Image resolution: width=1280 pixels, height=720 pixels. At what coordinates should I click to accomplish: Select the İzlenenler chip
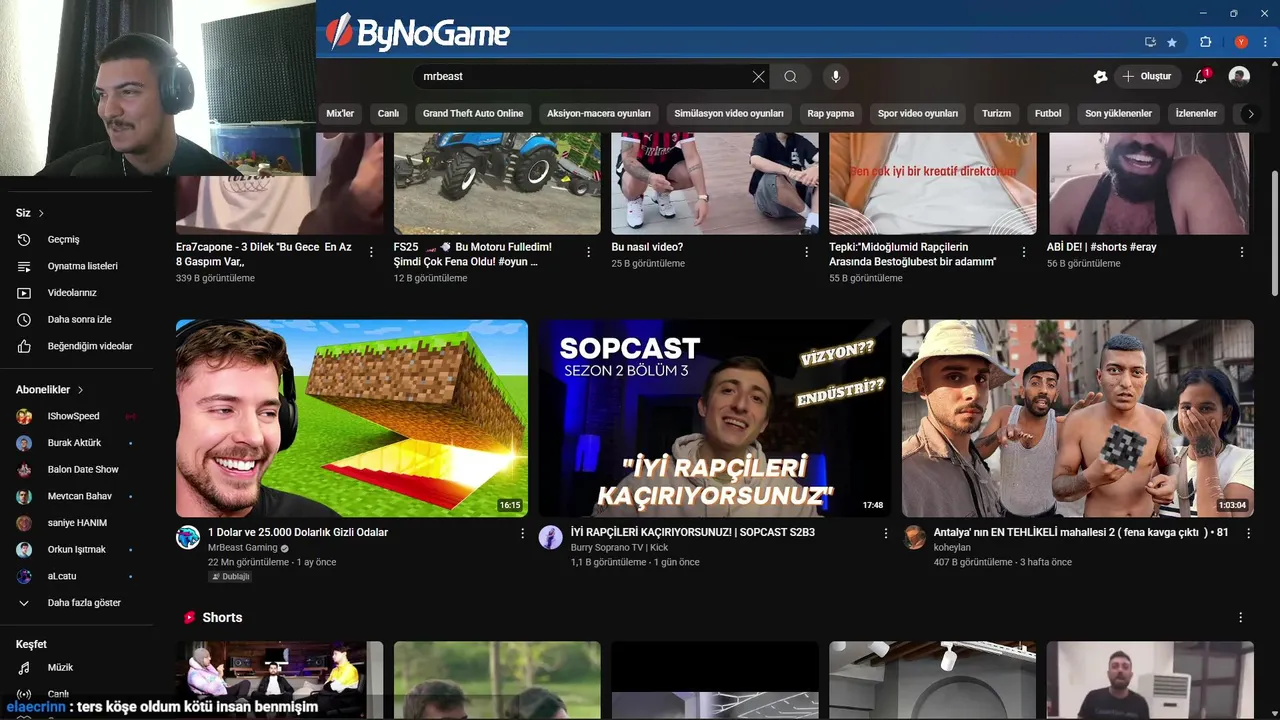point(1196,113)
